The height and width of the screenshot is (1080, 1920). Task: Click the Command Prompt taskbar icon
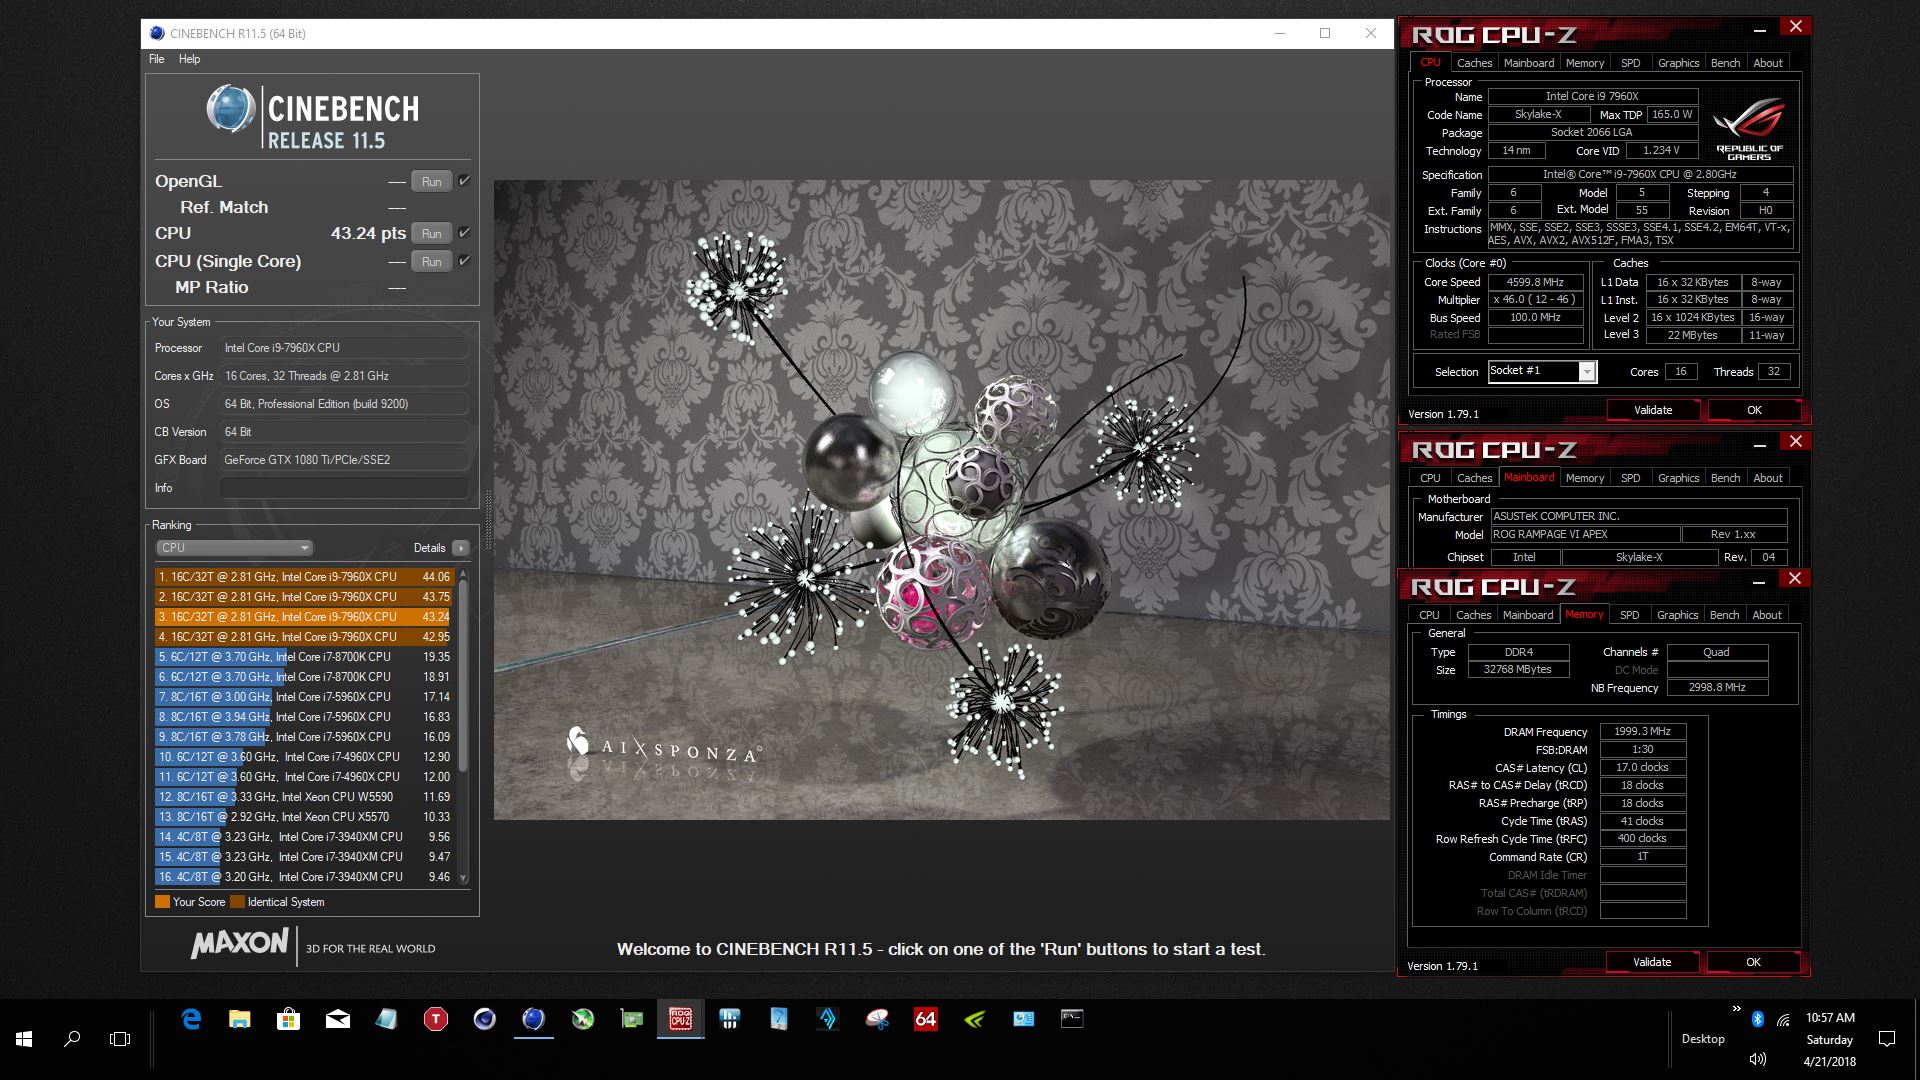tap(1072, 1019)
